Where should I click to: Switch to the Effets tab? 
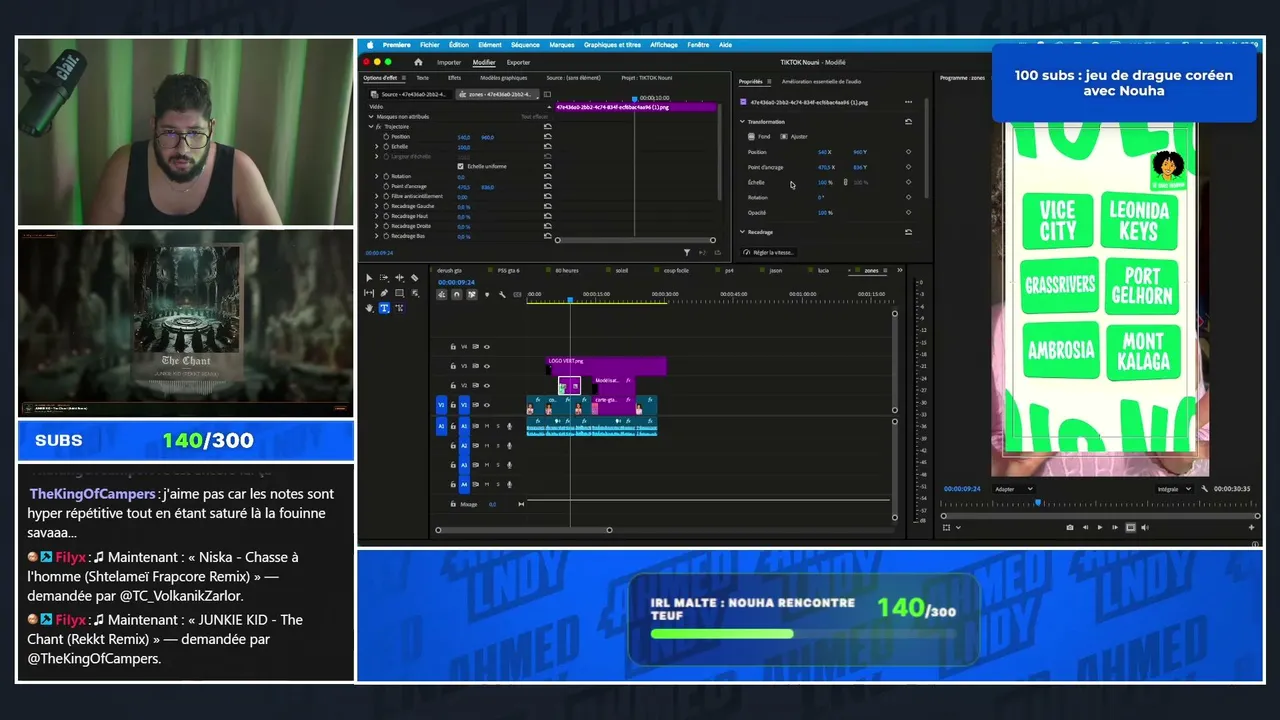coord(454,78)
